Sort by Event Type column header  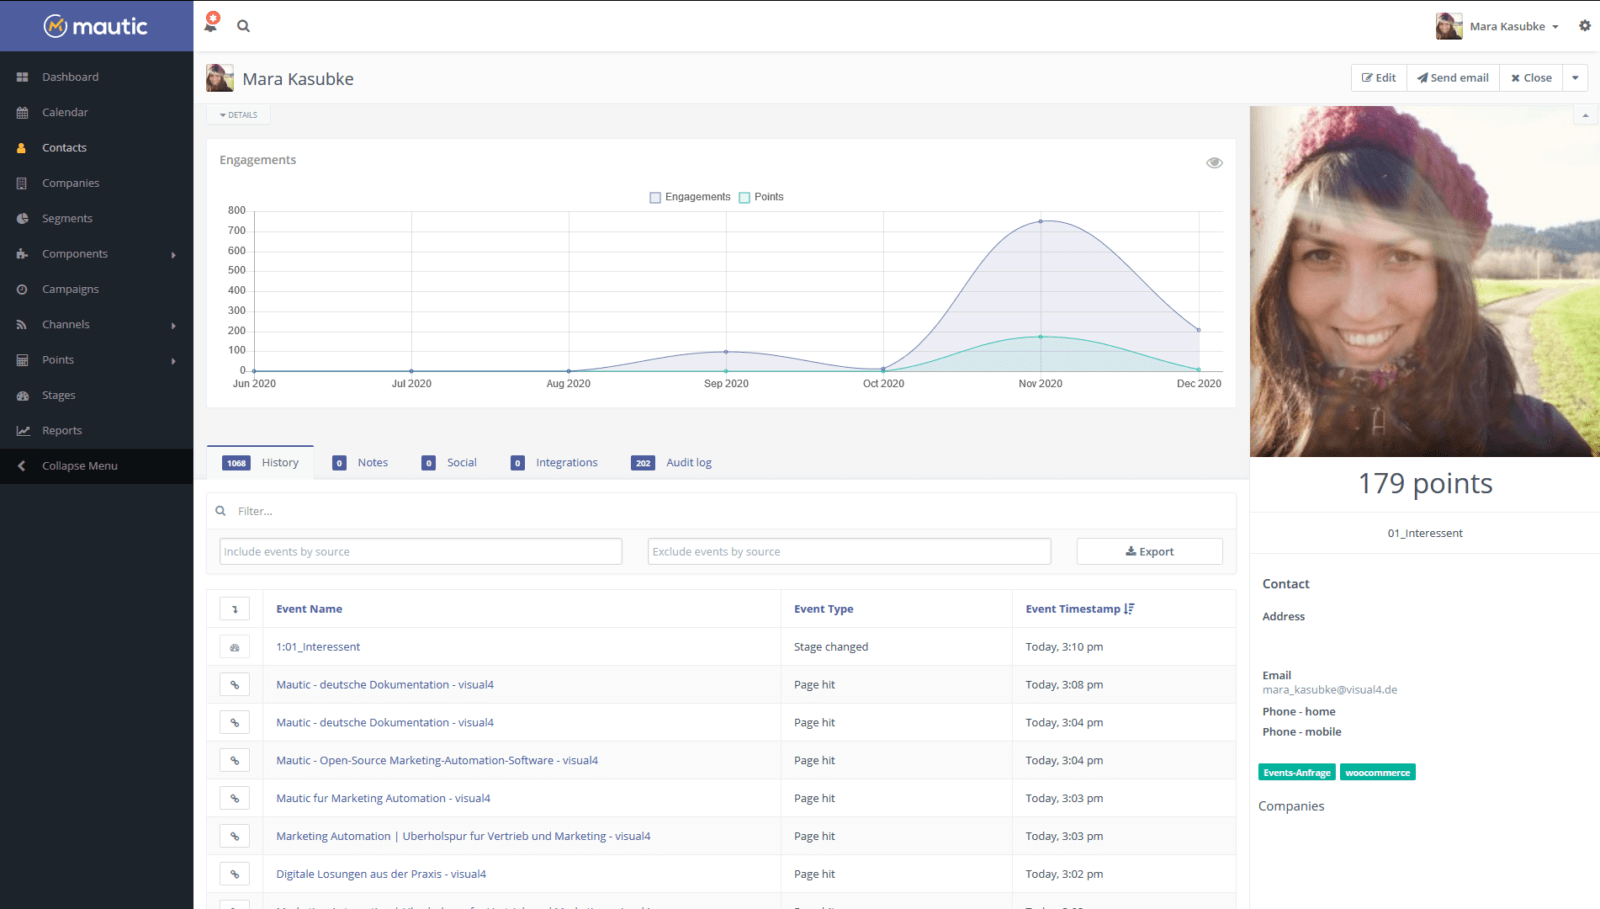tap(824, 609)
